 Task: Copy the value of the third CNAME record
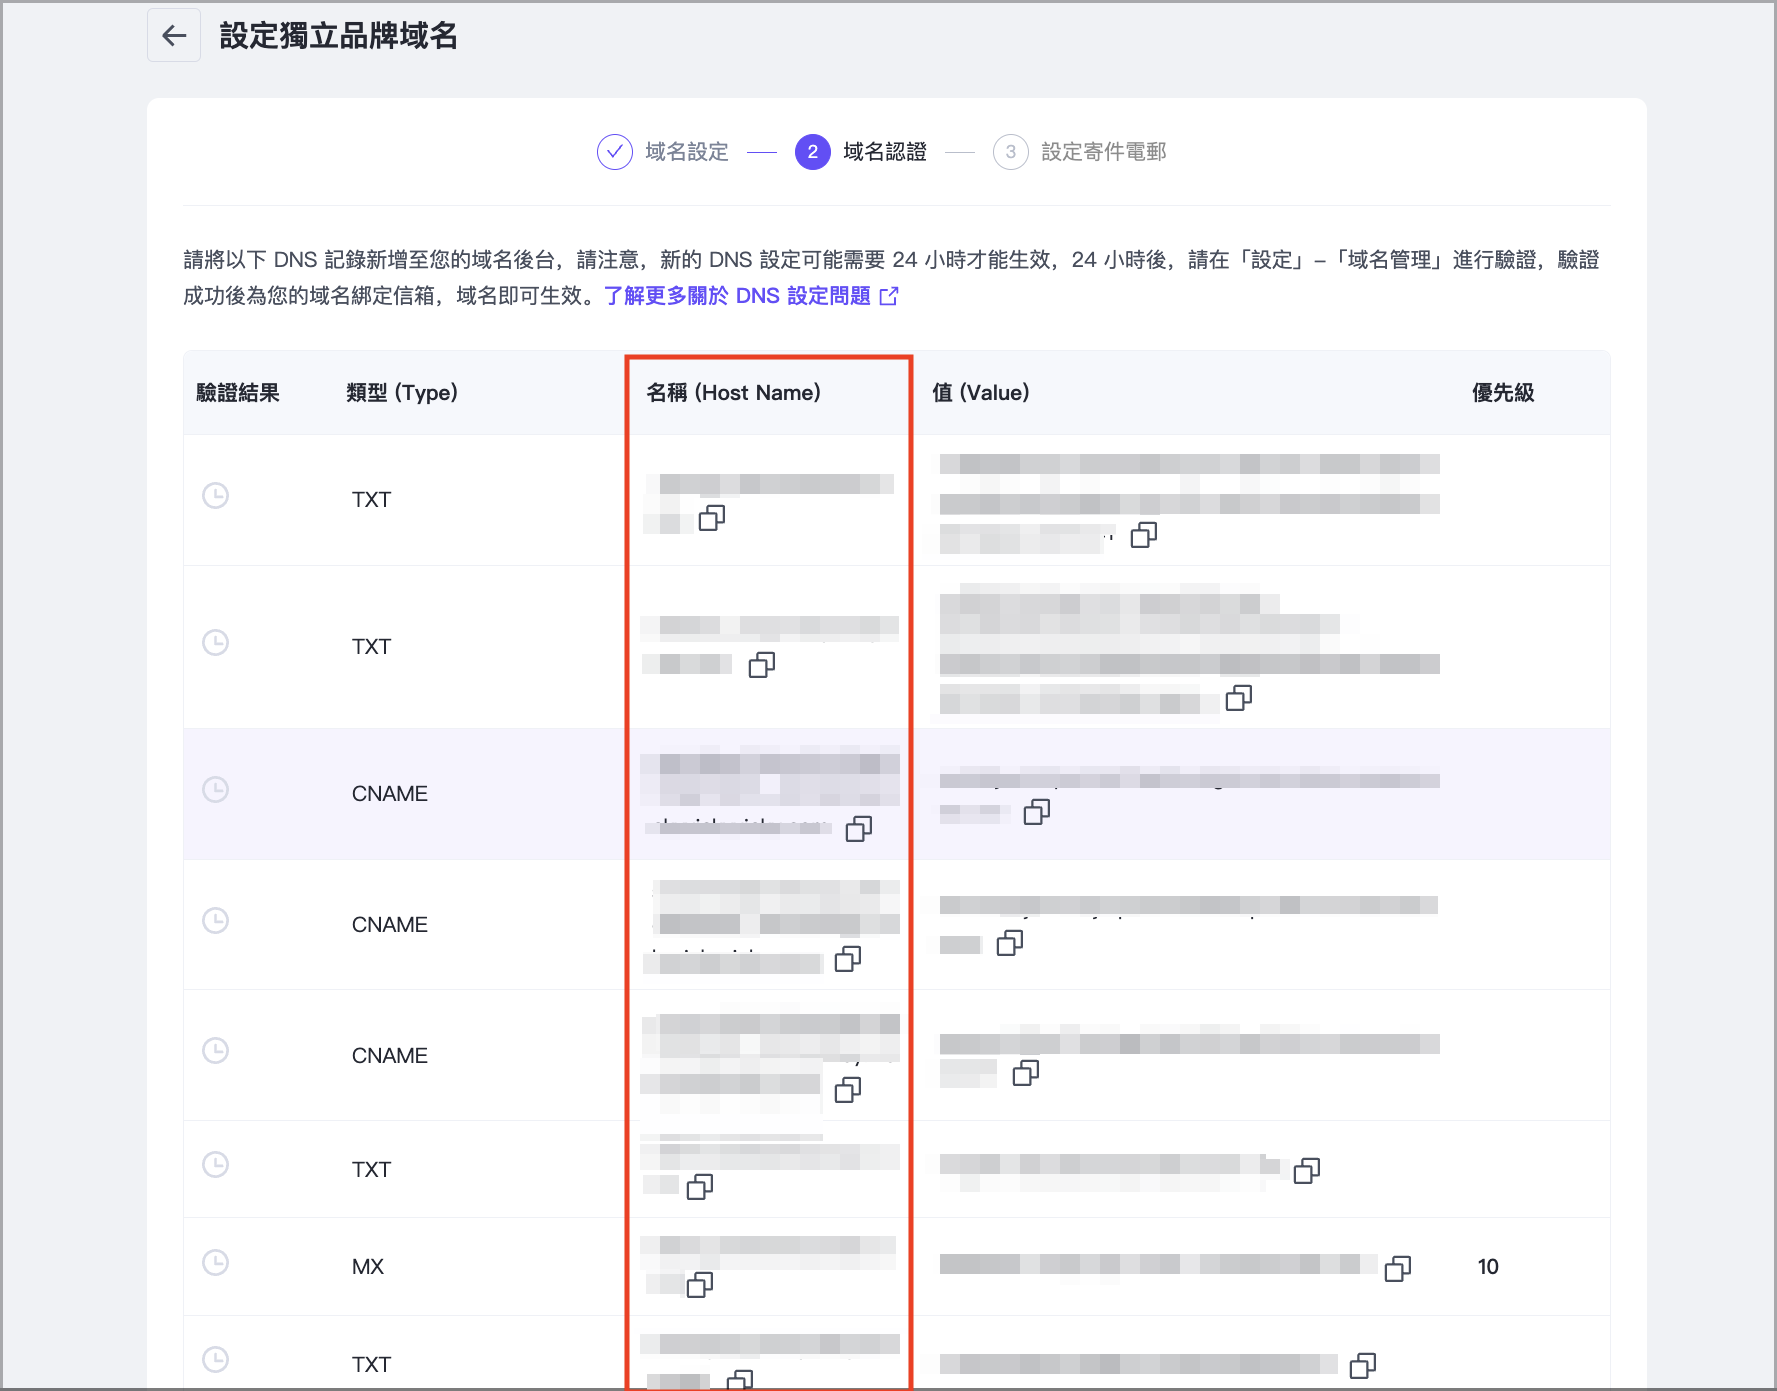point(1025,1074)
